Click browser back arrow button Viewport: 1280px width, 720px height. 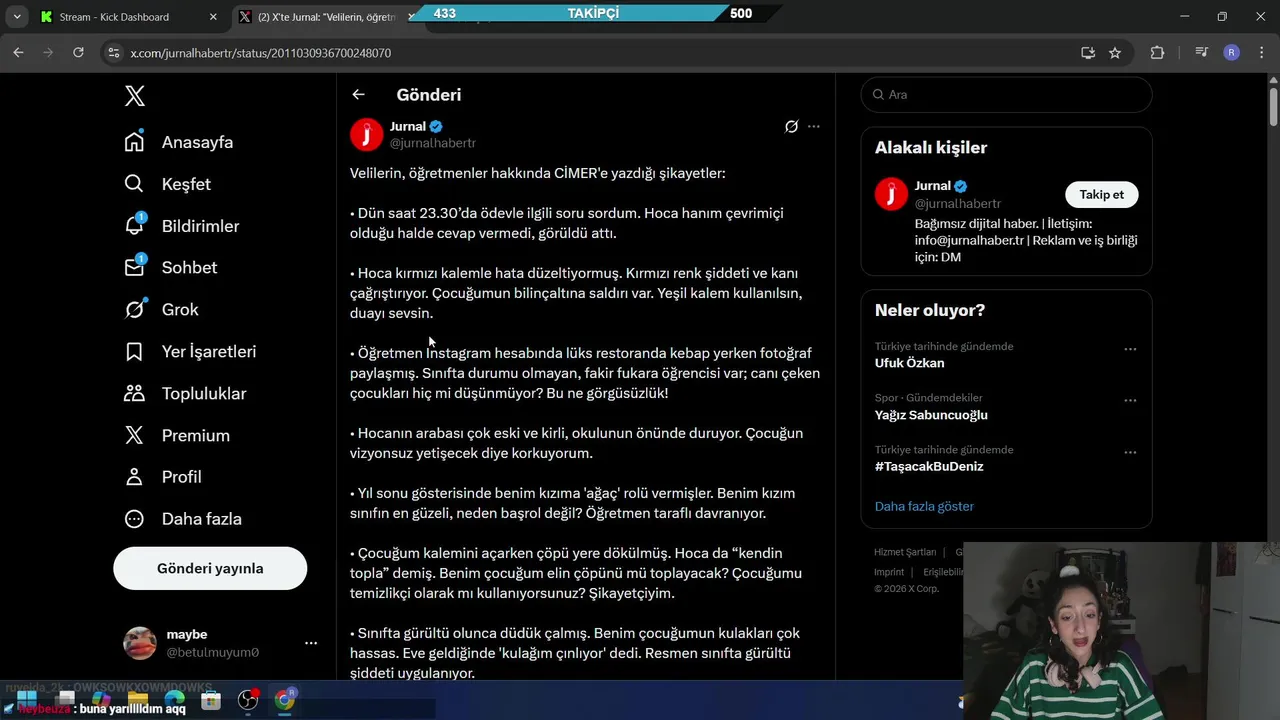pos(18,53)
